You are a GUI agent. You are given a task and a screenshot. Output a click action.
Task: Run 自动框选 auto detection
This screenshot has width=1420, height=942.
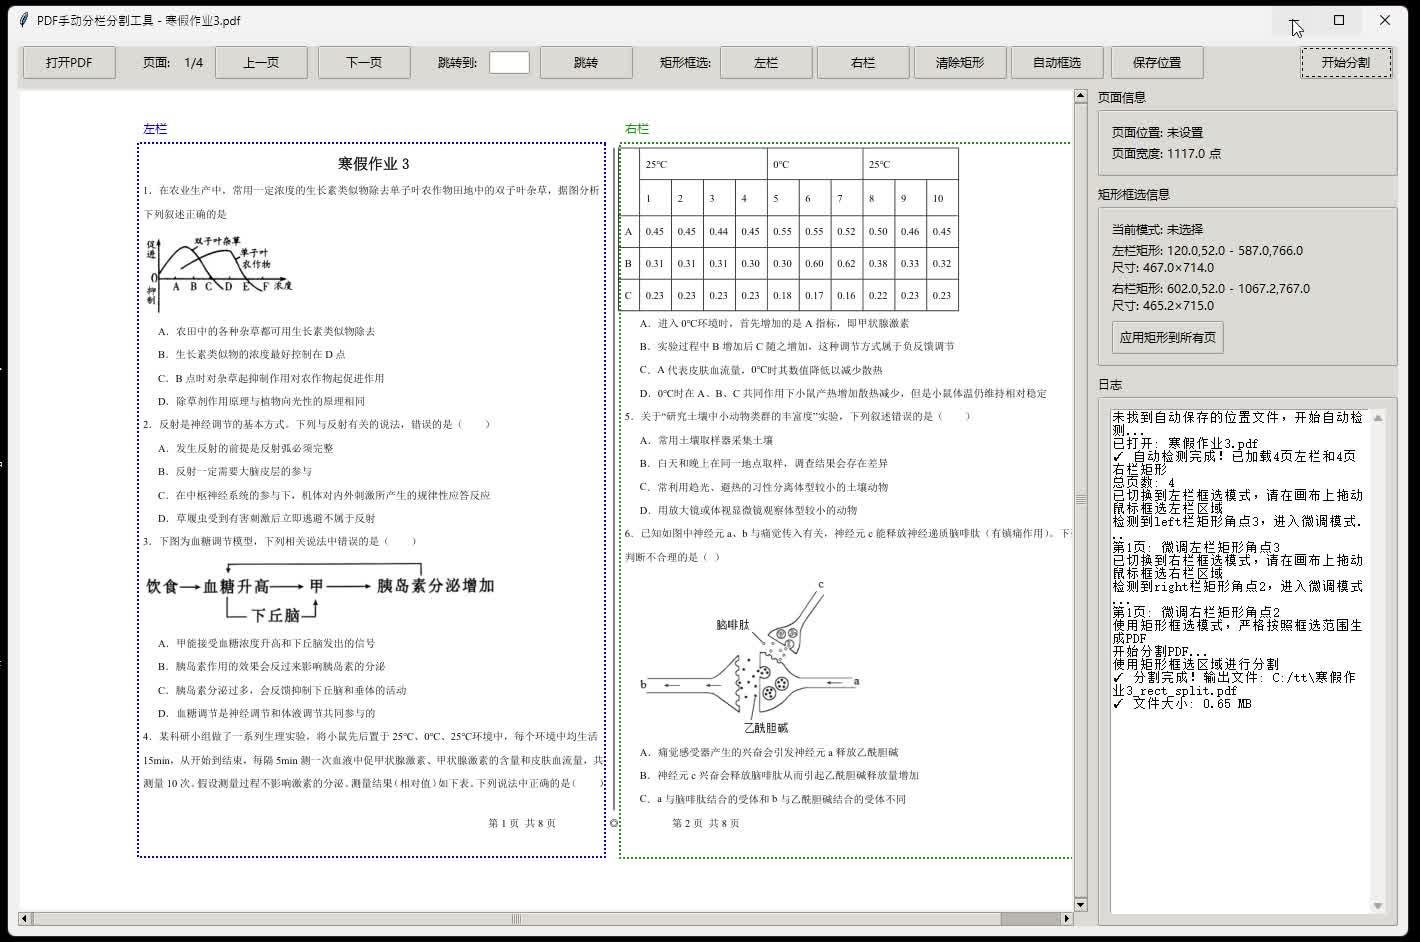pyautogui.click(x=1057, y=62)
